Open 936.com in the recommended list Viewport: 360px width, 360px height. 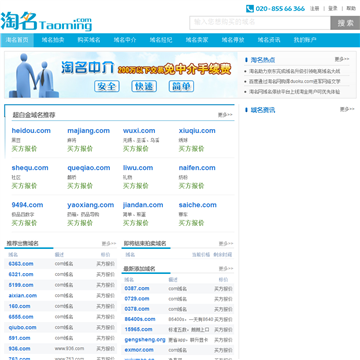tap(19, 349)
